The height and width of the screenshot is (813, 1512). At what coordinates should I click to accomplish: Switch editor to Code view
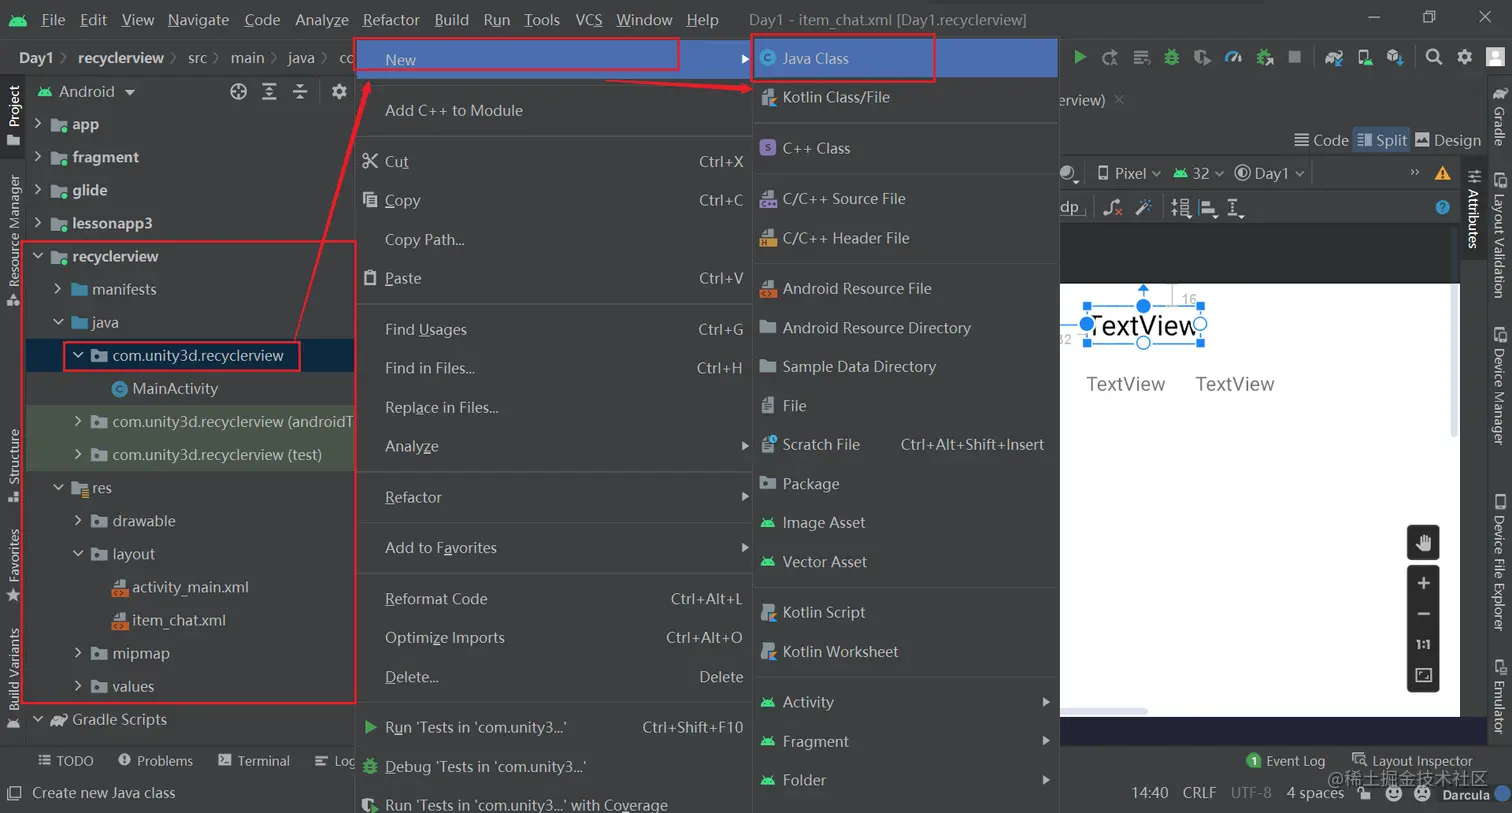1321,140
